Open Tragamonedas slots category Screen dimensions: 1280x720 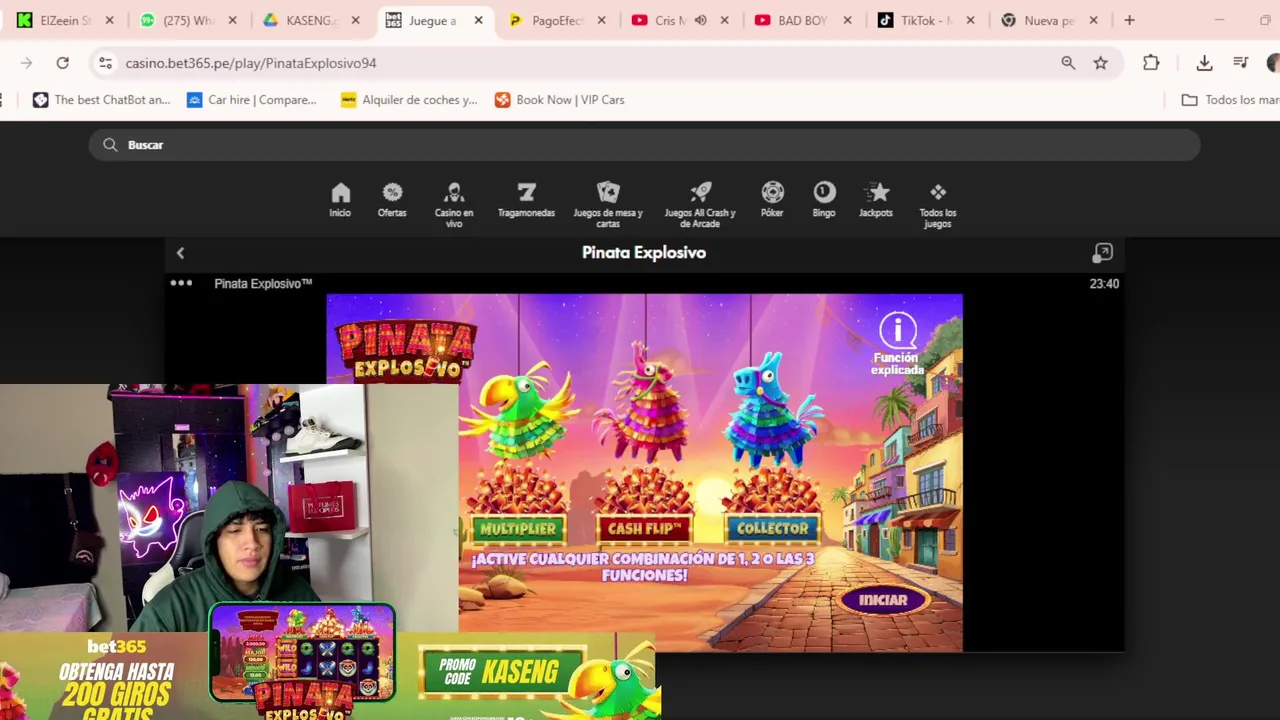click(x=526, y=200)
